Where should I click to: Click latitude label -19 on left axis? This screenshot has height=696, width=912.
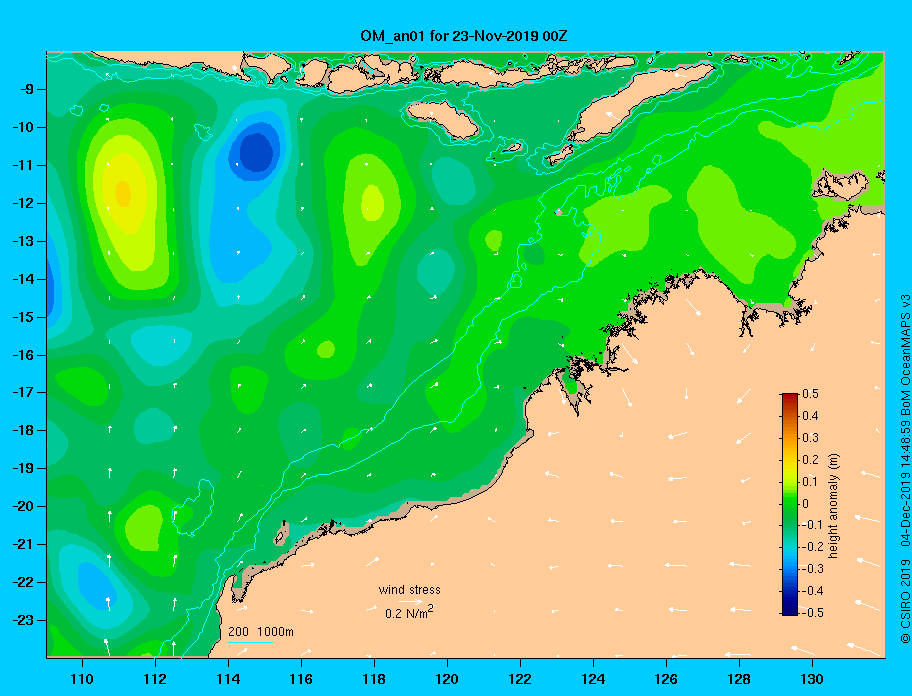23,468
